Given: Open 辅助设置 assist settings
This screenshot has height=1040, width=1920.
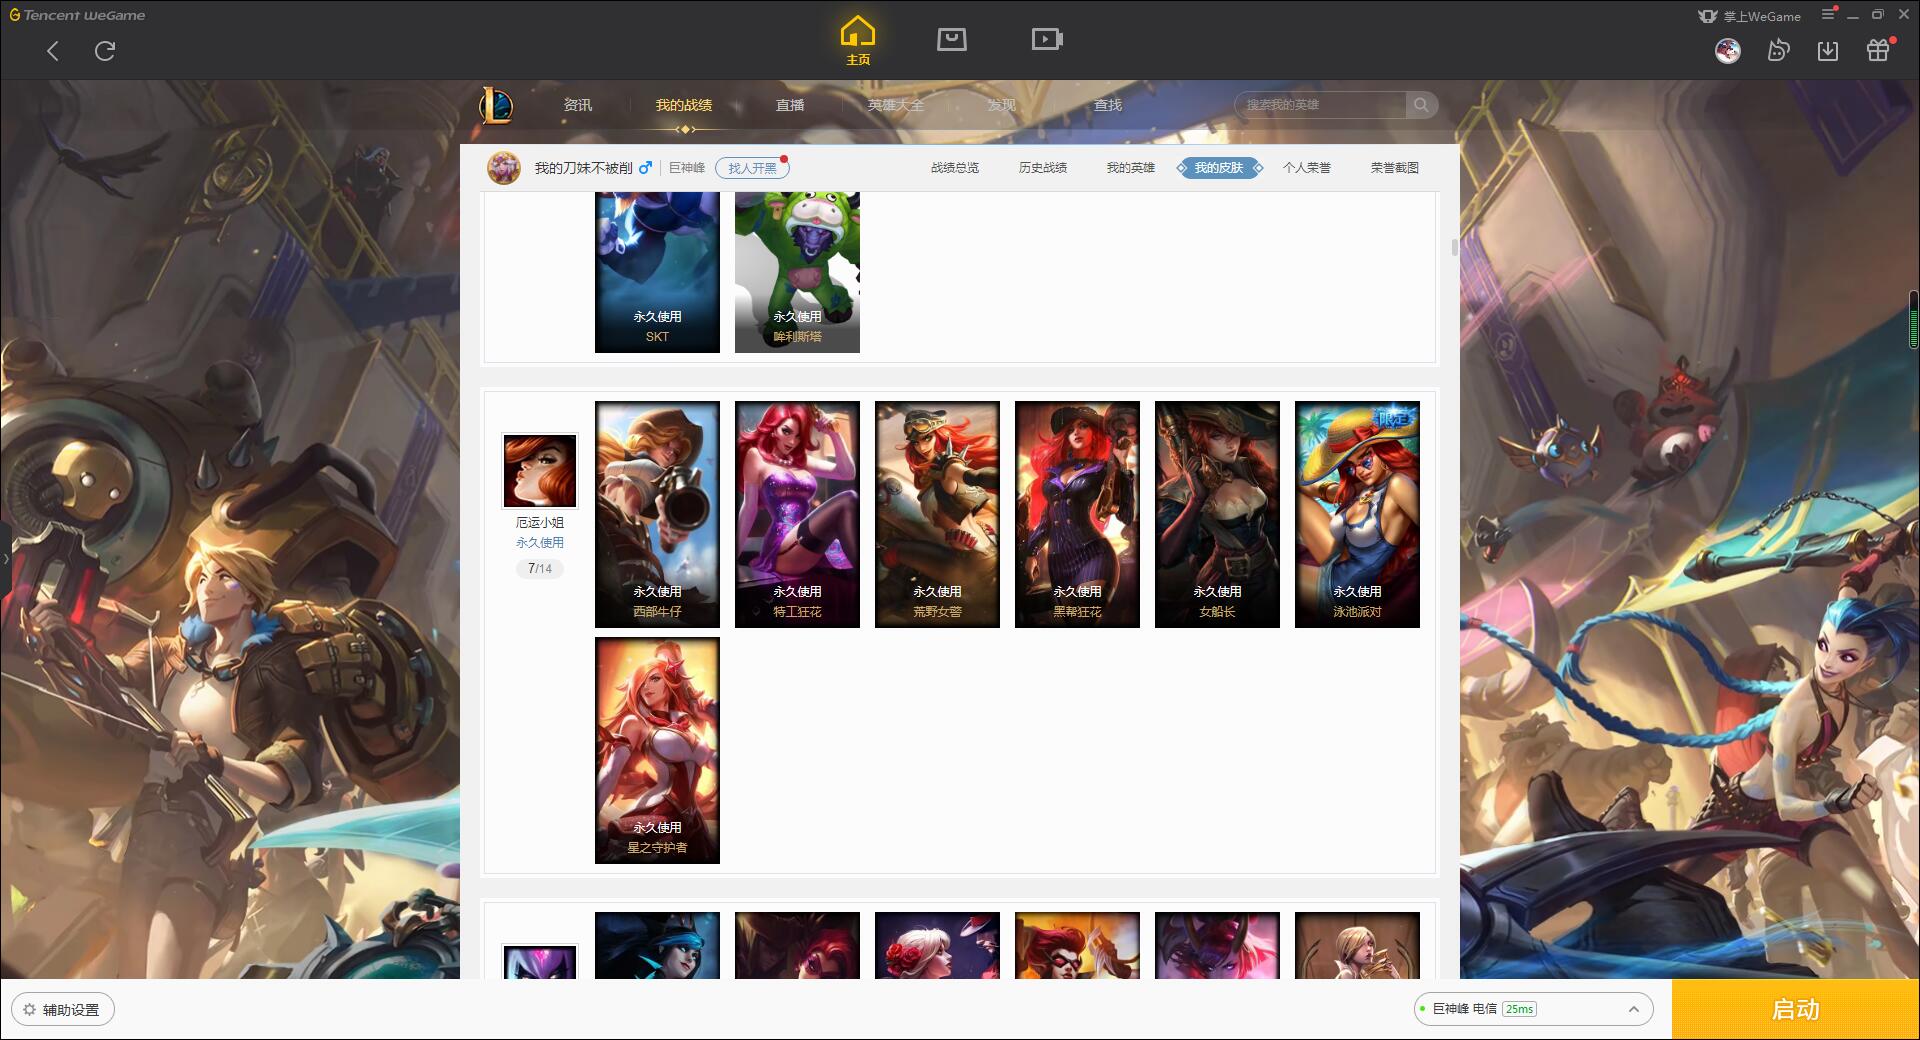Looking at the screenshot, I should pyautogui.click(x=63, y=1009).
